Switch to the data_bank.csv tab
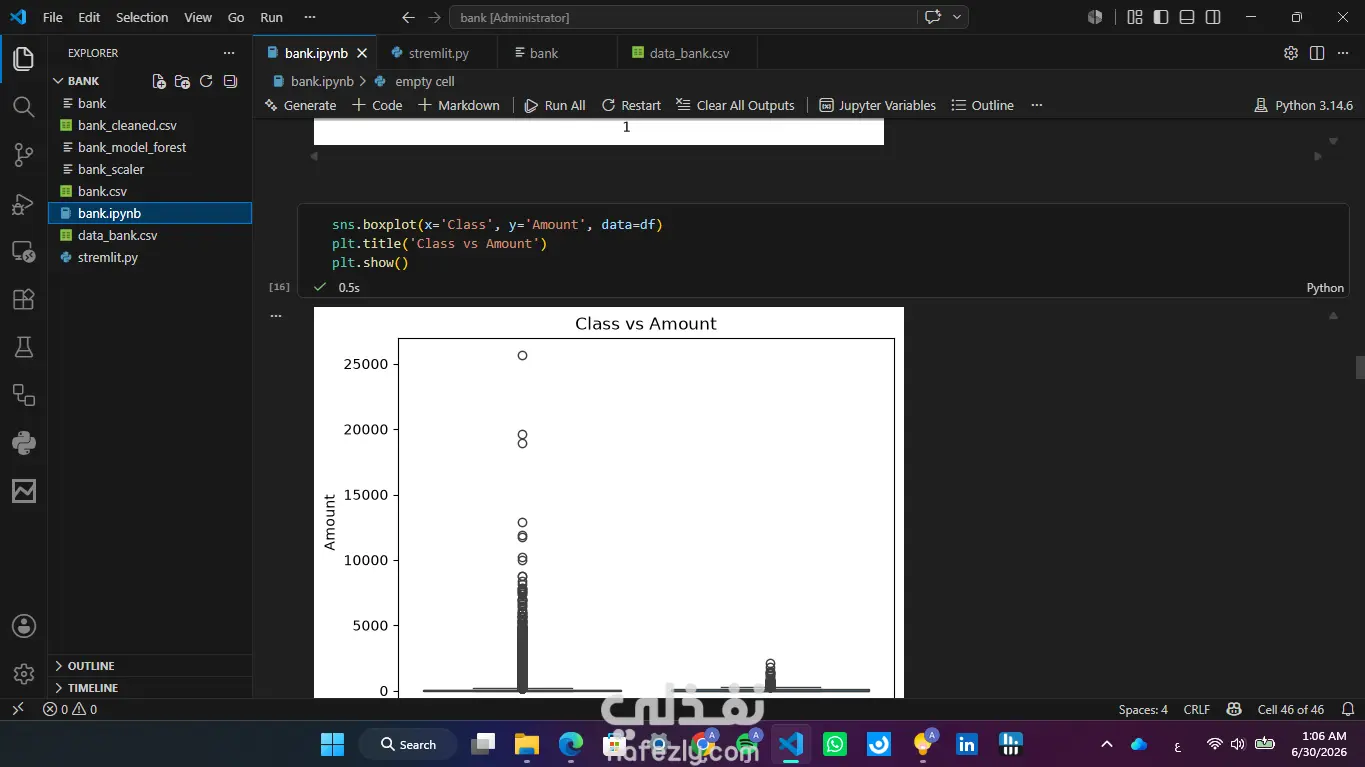1365x767 pixels. coord(689,53)
